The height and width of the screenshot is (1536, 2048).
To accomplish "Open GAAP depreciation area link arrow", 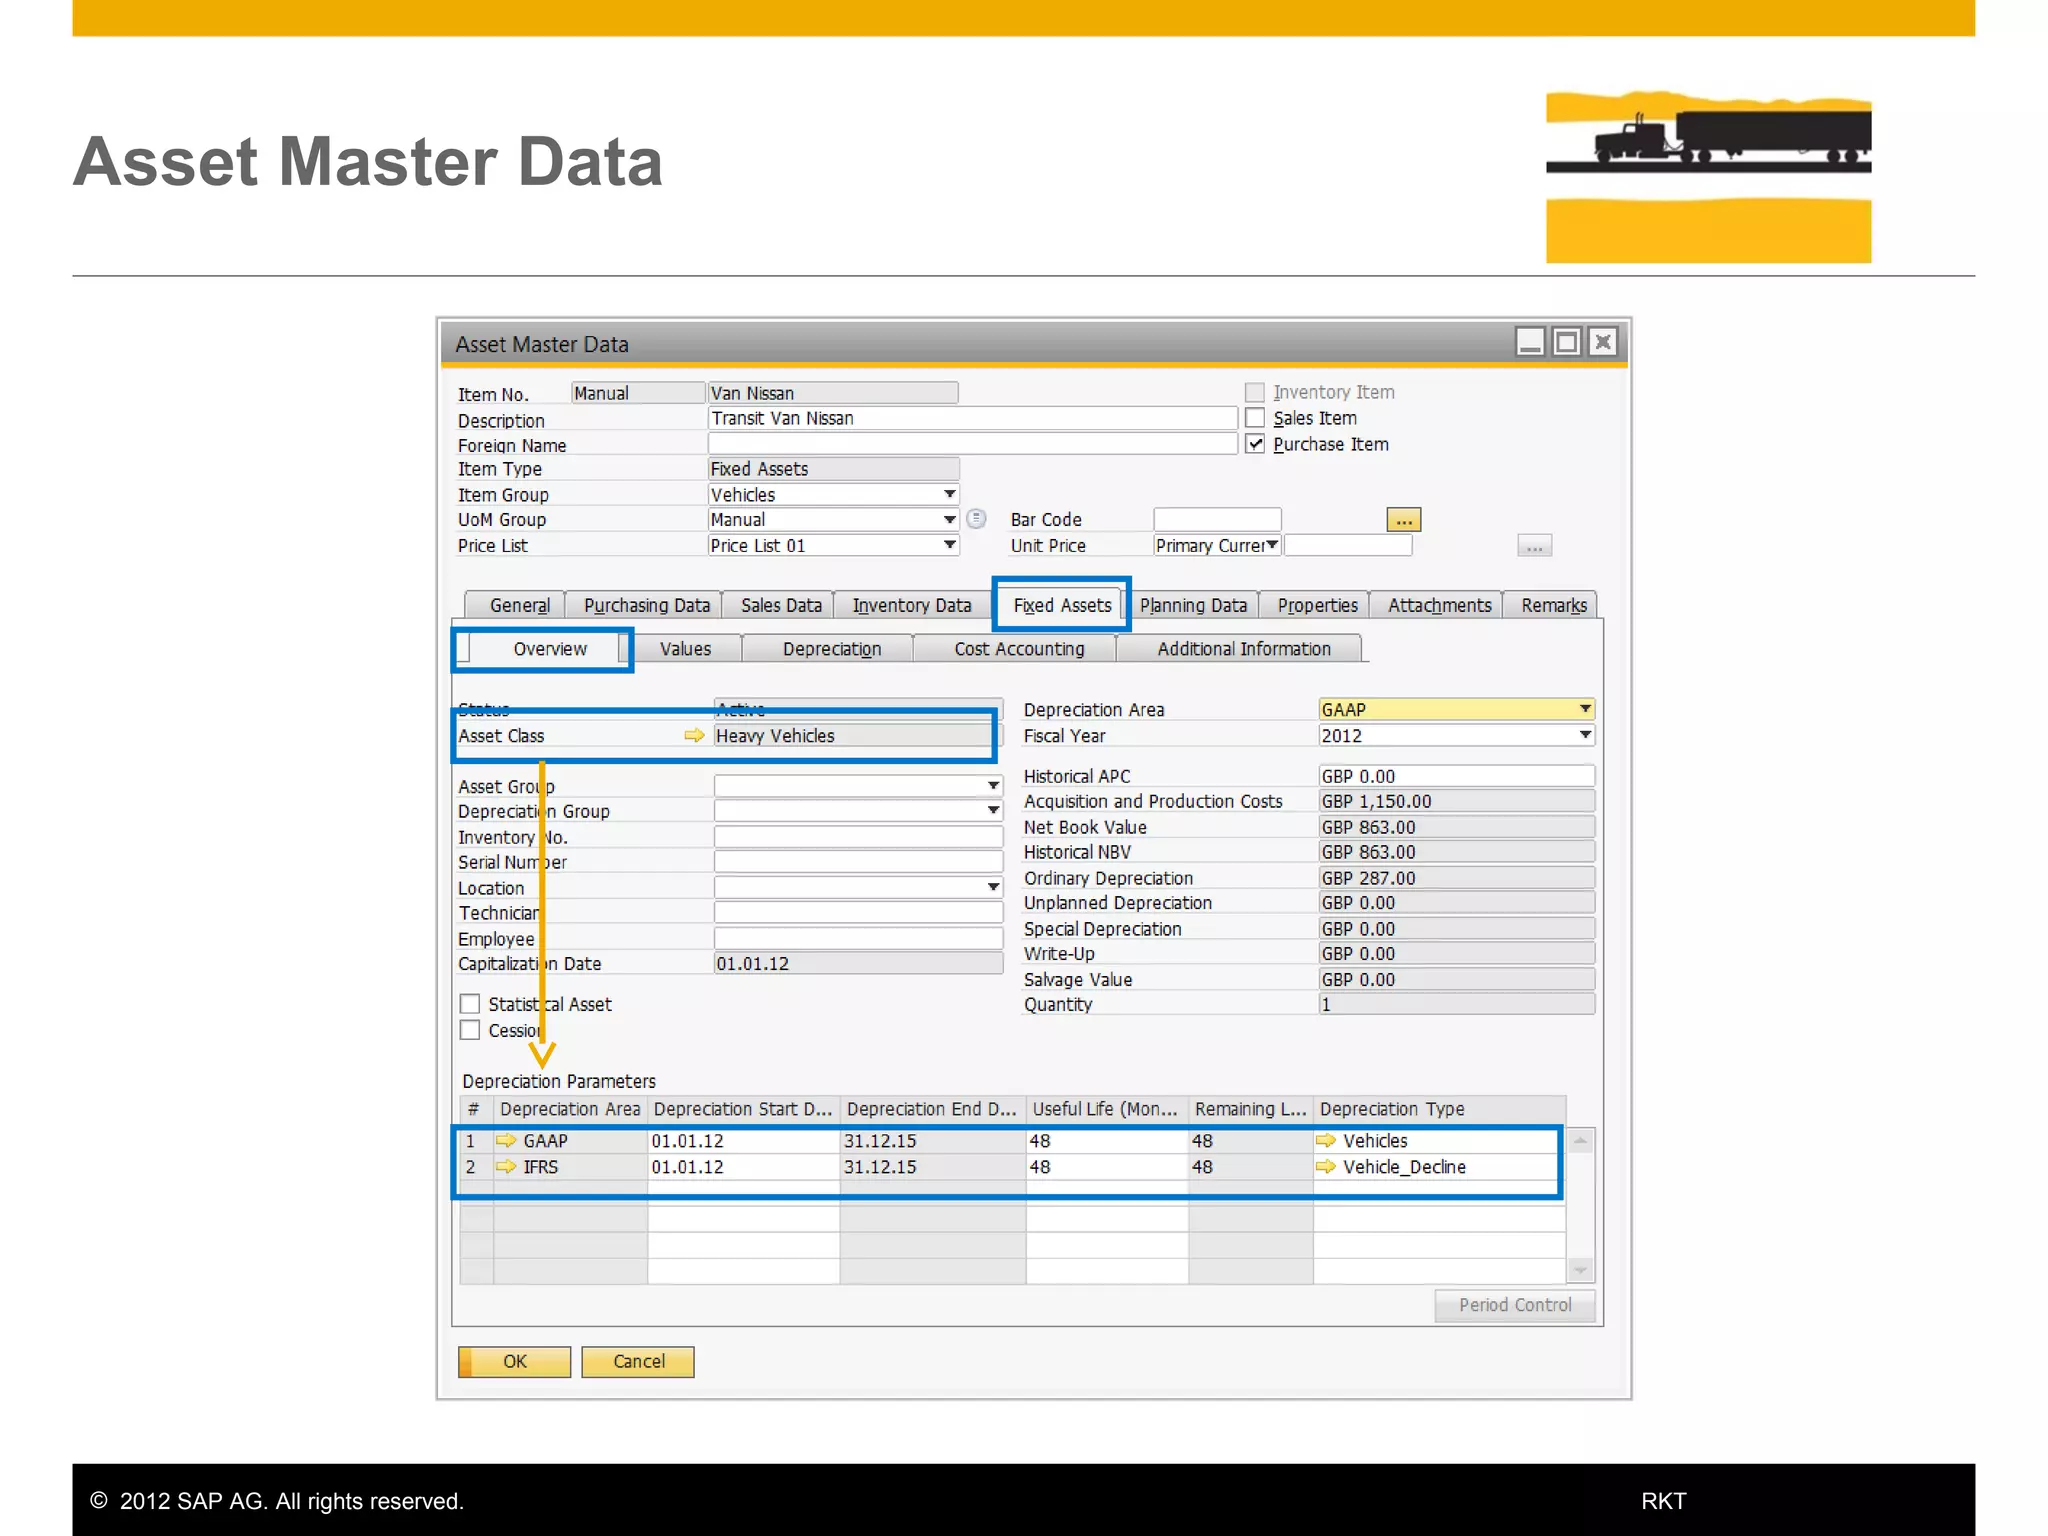I will point(506,1140).
